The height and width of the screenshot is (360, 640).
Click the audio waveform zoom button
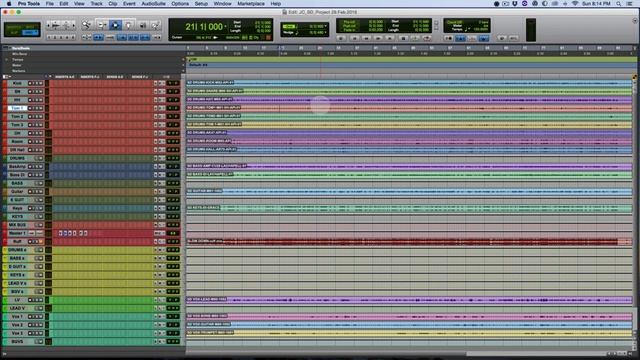pyautogui.click(x=55, y=25)
